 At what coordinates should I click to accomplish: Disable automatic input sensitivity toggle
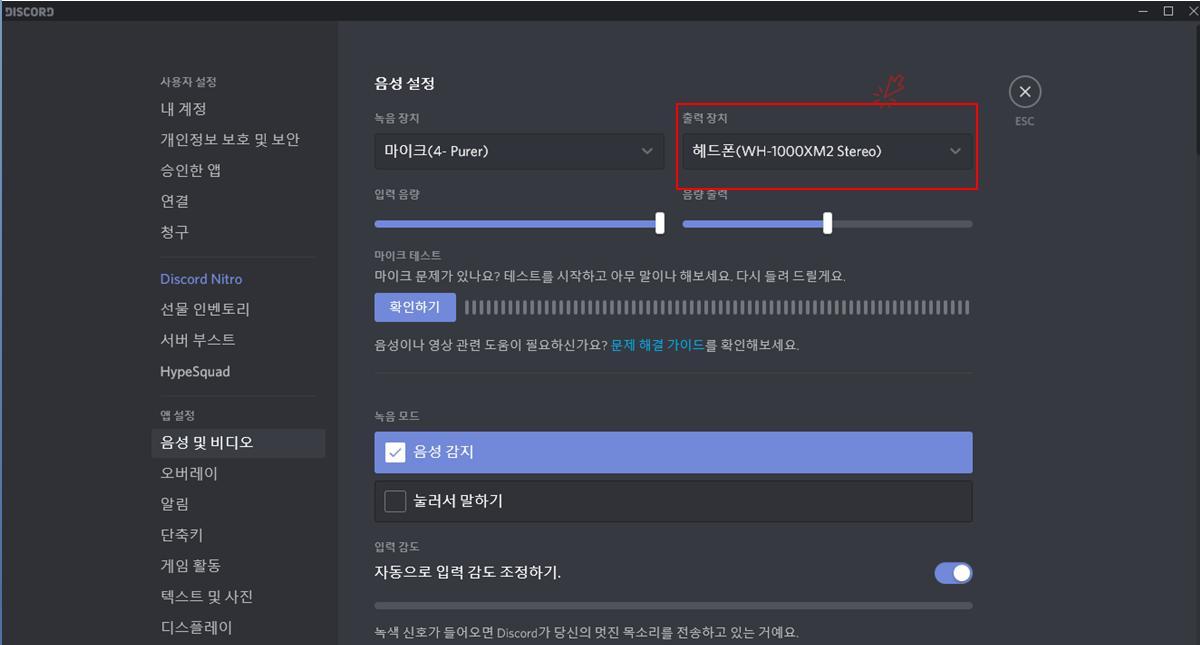[953, 573]
